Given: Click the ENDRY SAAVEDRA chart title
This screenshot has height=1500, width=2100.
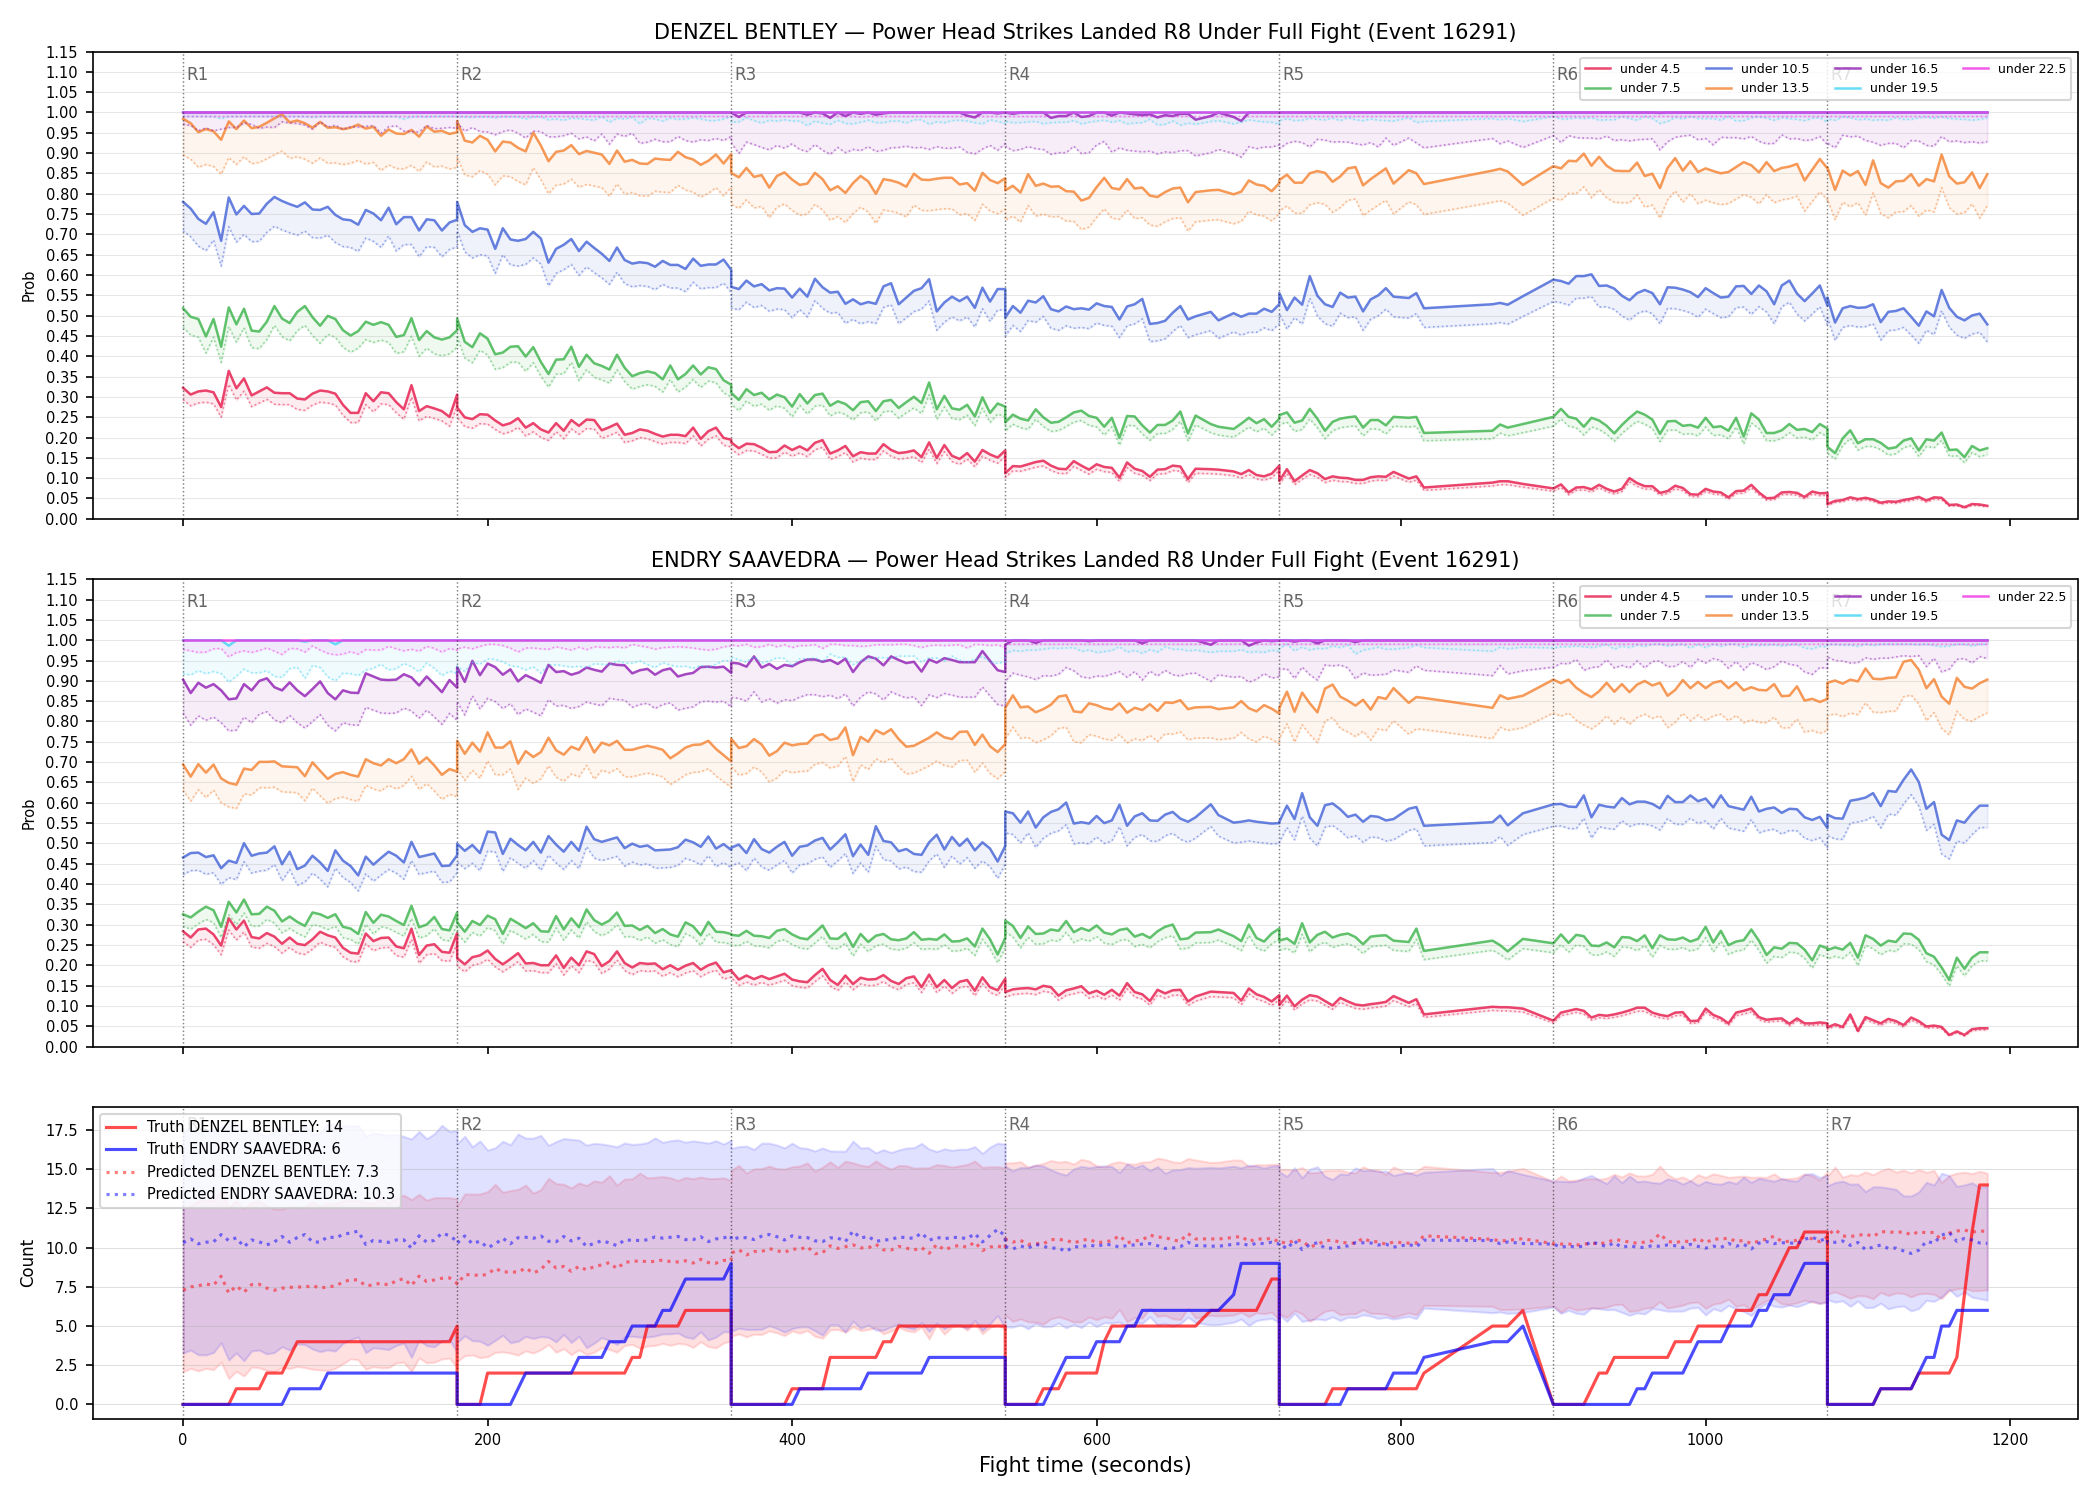Looking at the screenshot, I should pyautogui.click(x=1085, y=560).
